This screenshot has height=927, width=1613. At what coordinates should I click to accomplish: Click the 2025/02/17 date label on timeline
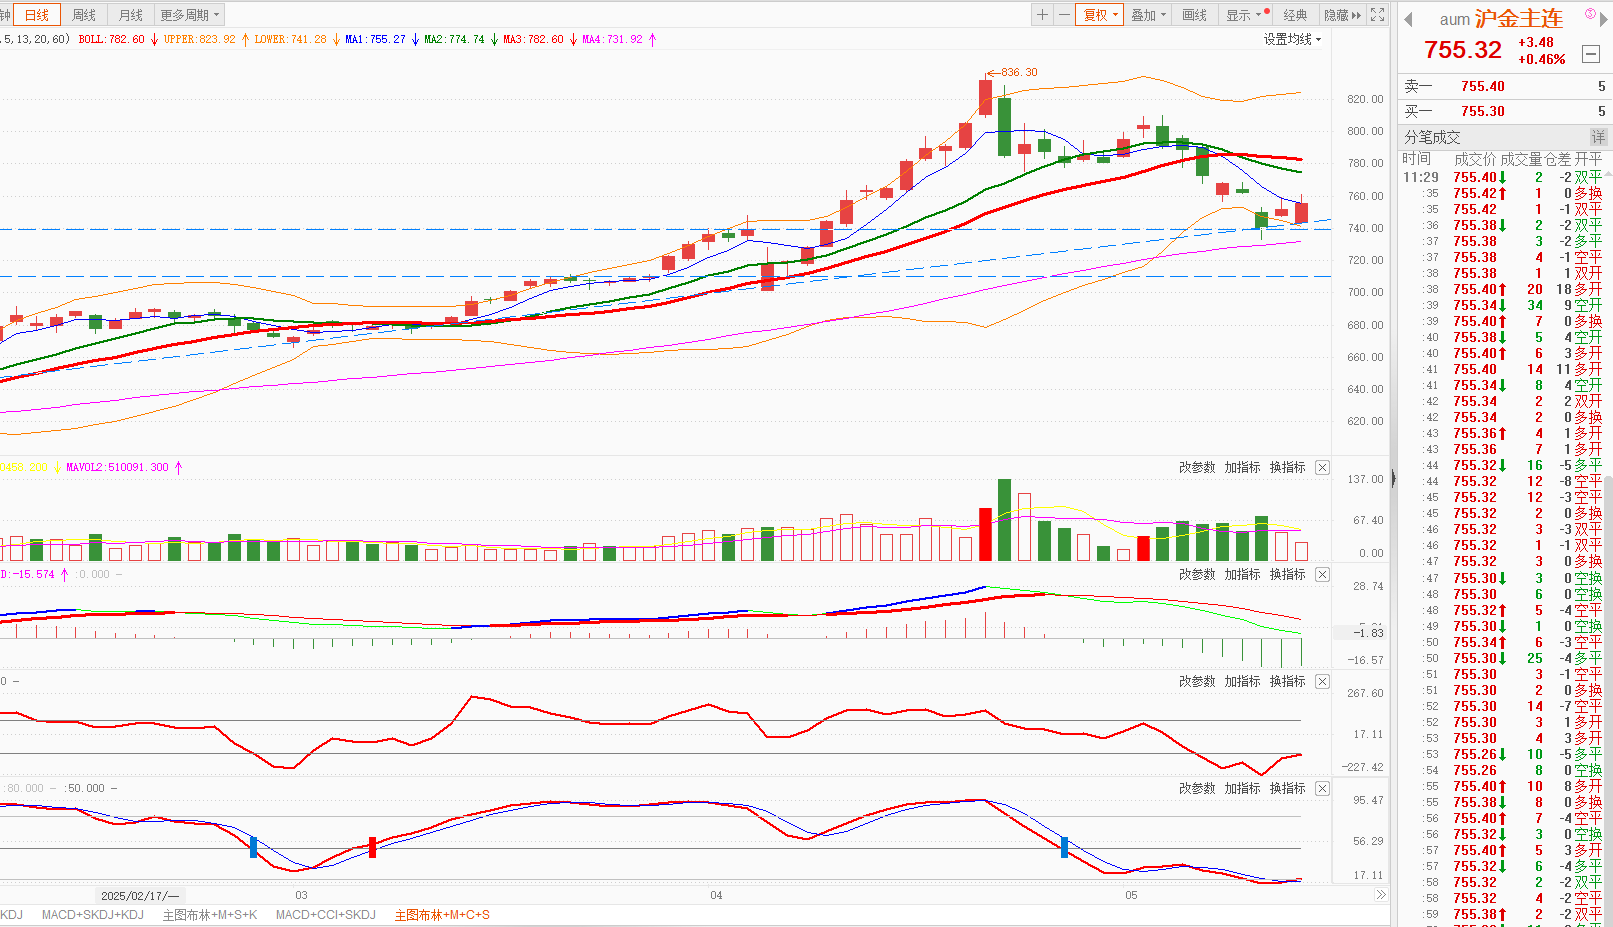click(140, 895)
